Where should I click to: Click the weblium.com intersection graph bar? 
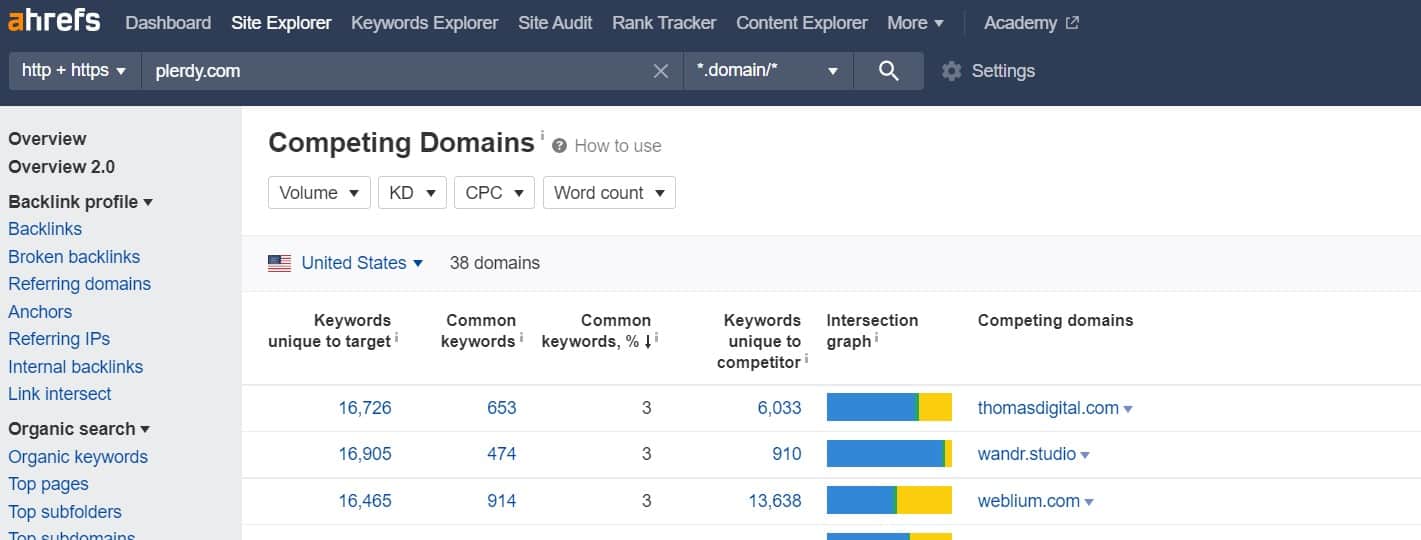[889, 501]
